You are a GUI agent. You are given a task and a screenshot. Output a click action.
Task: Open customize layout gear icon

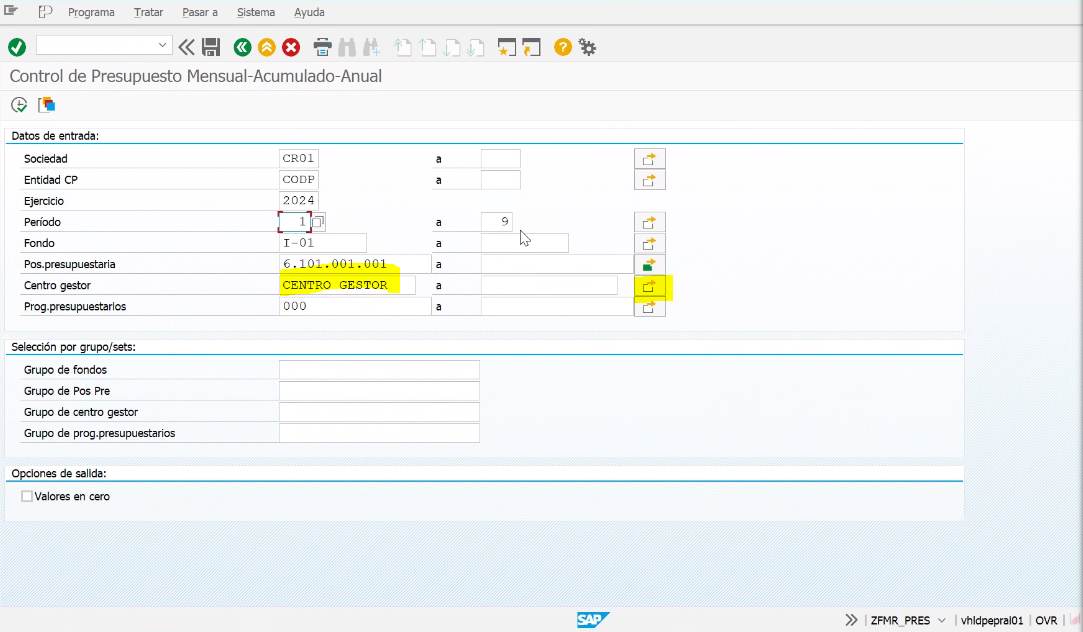click(x=587, y=47)
